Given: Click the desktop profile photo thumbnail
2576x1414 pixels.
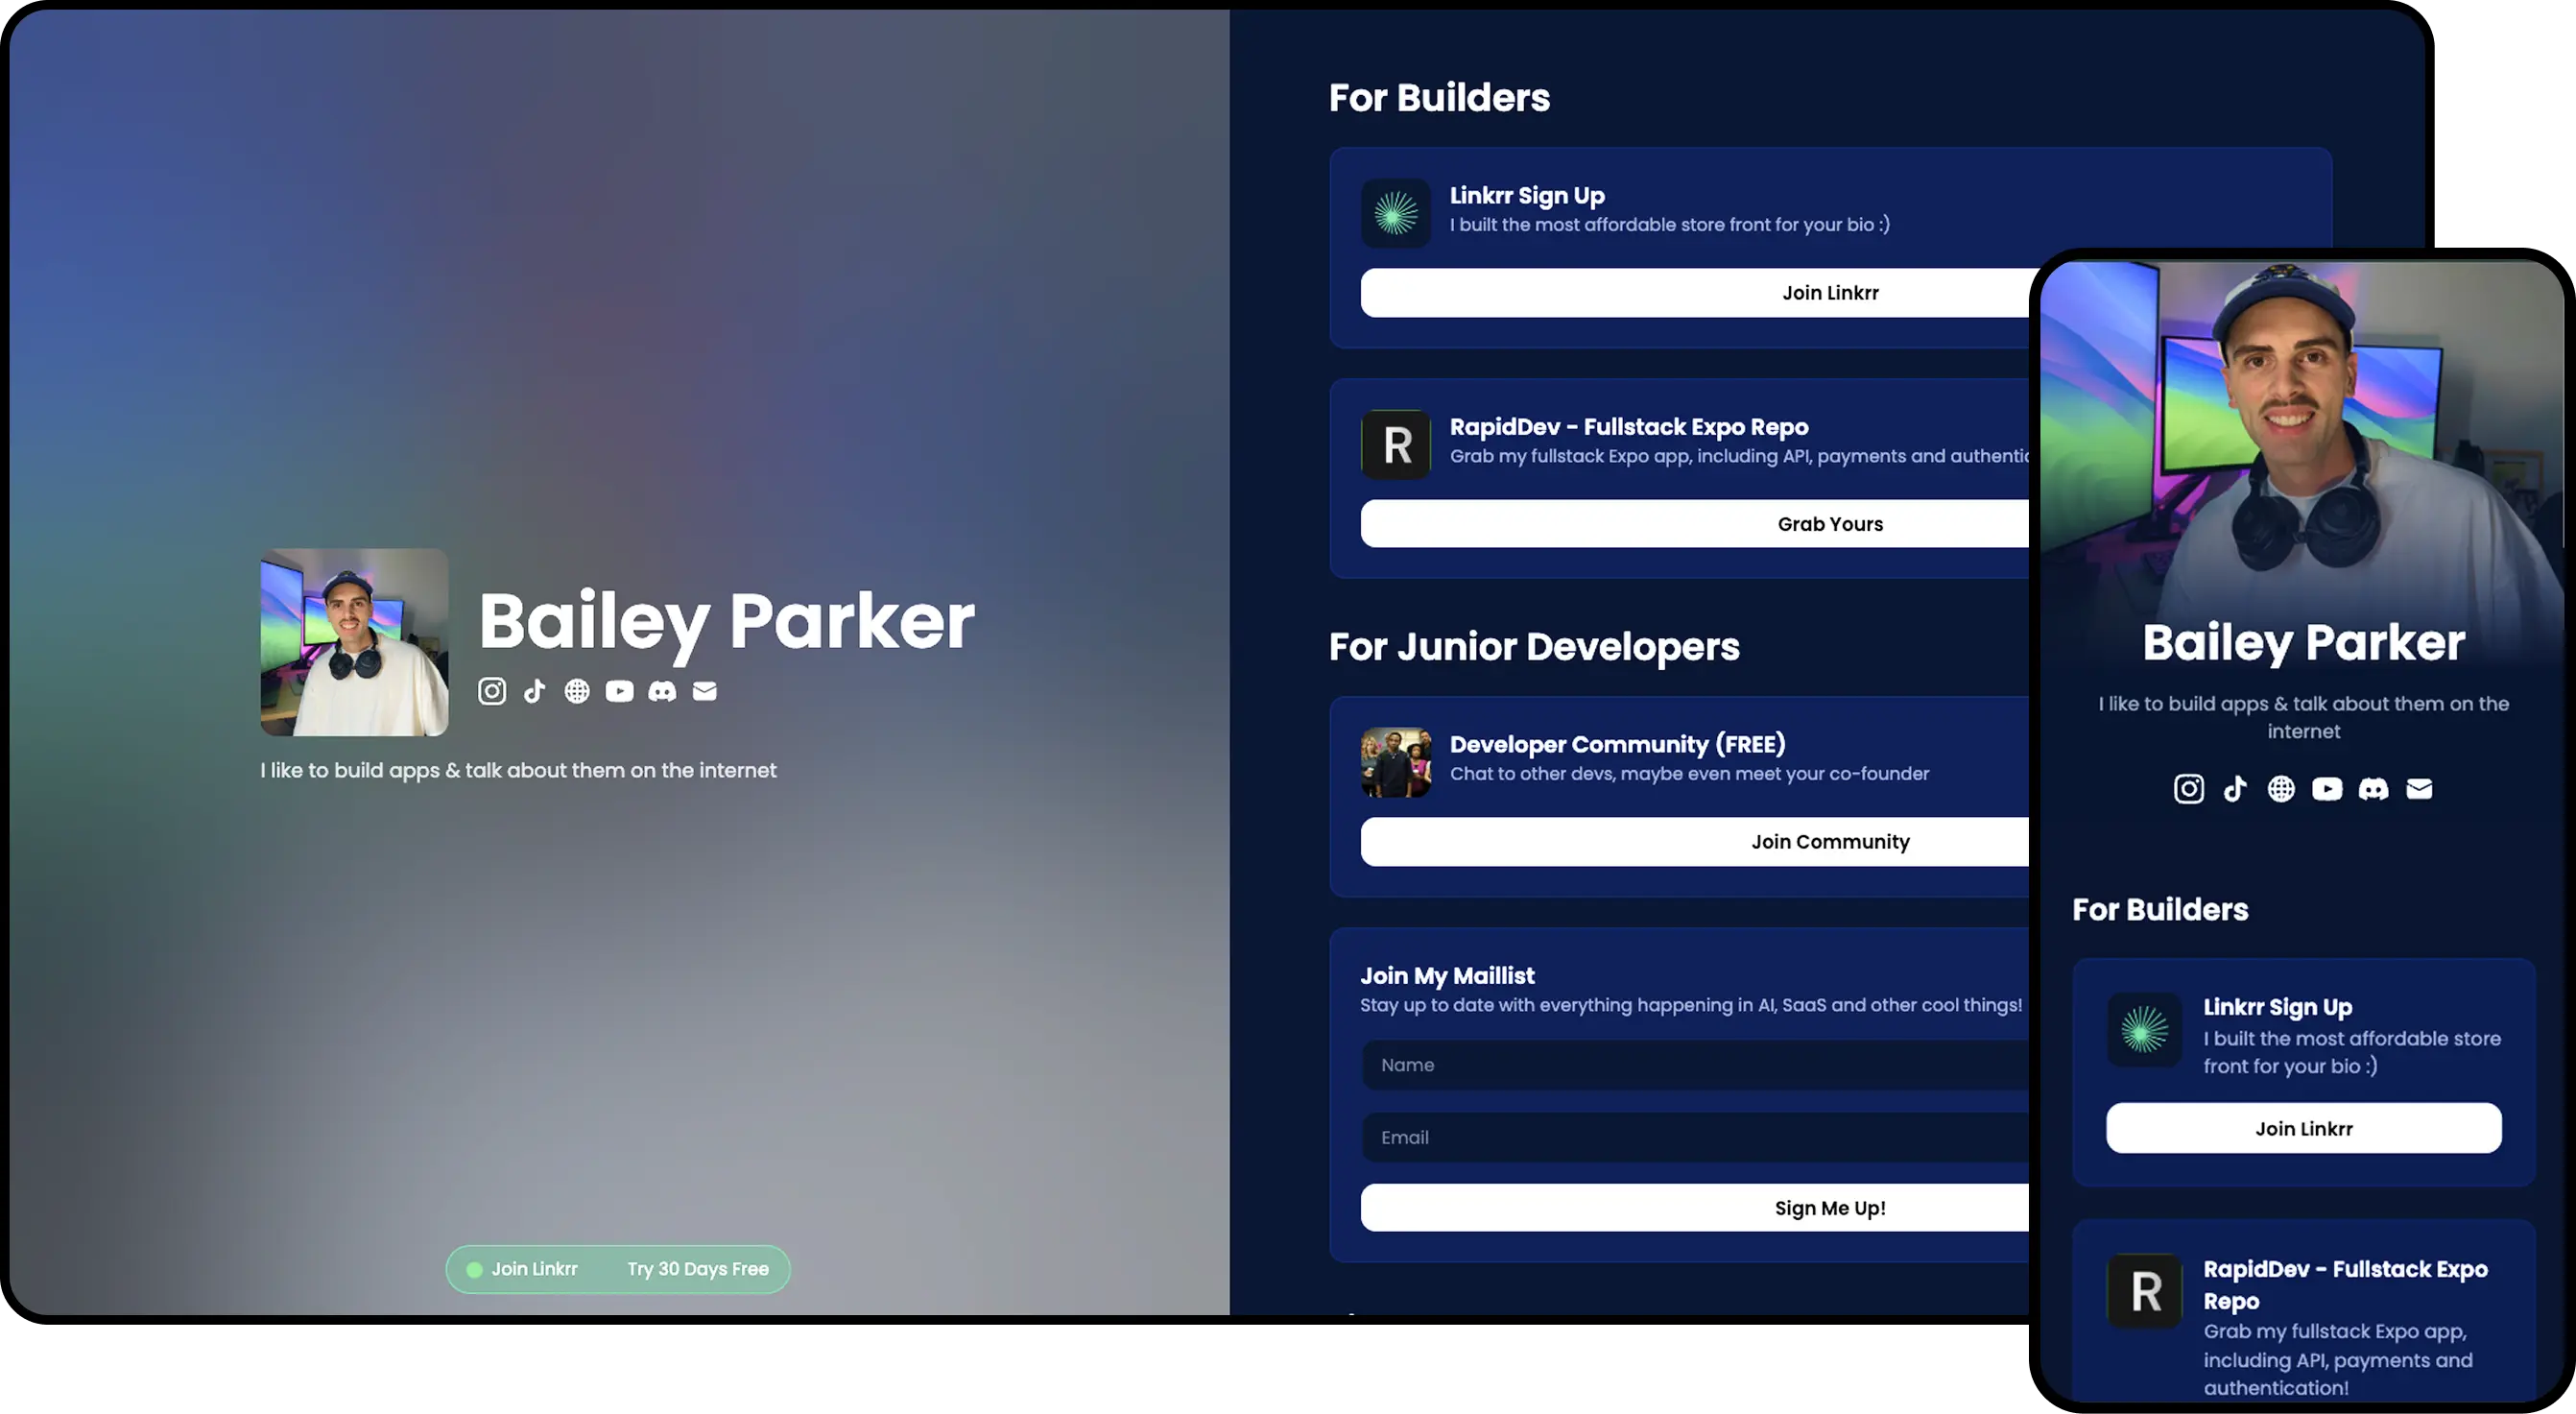Looking at the screenshot, I should coord(354,642).
